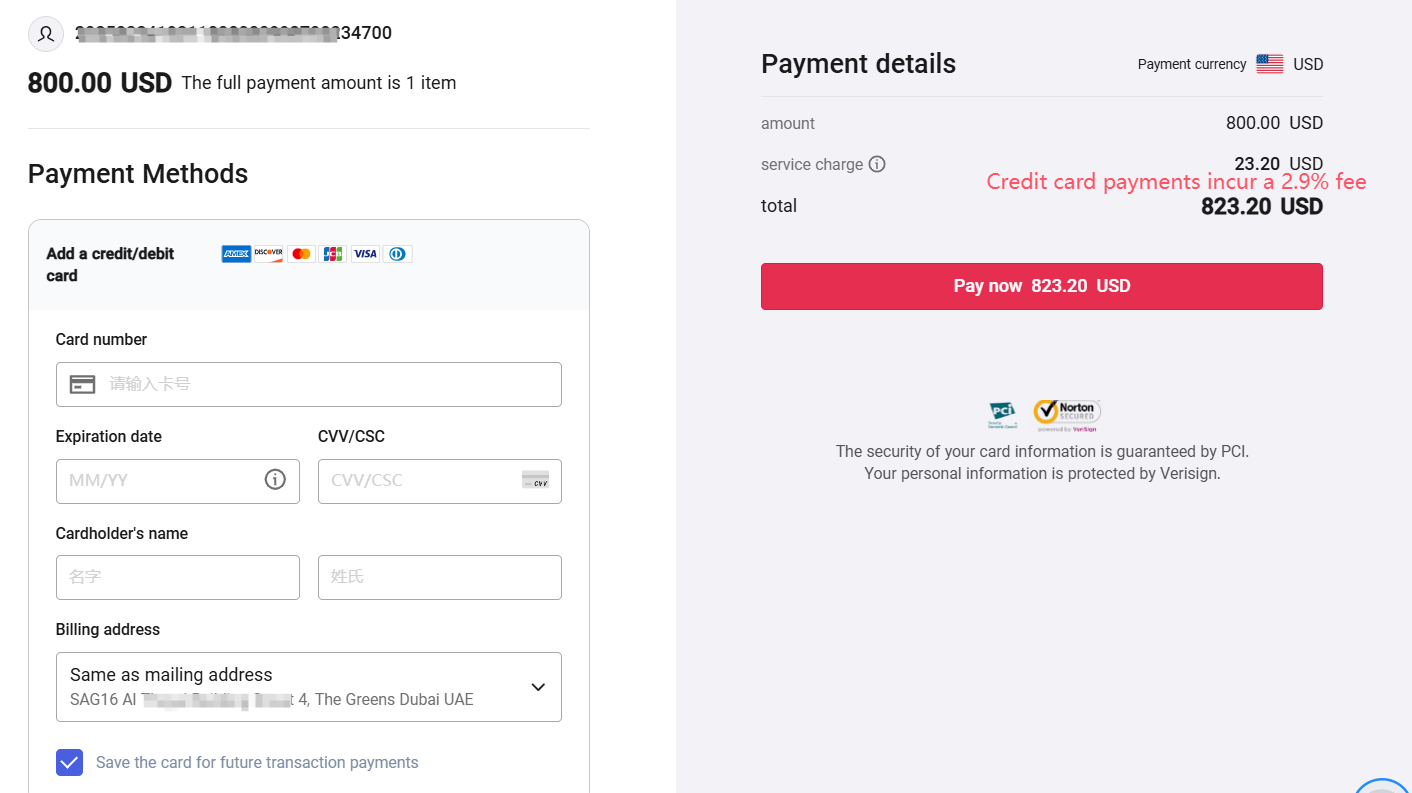Click the CVV/CSC input field

420,481
